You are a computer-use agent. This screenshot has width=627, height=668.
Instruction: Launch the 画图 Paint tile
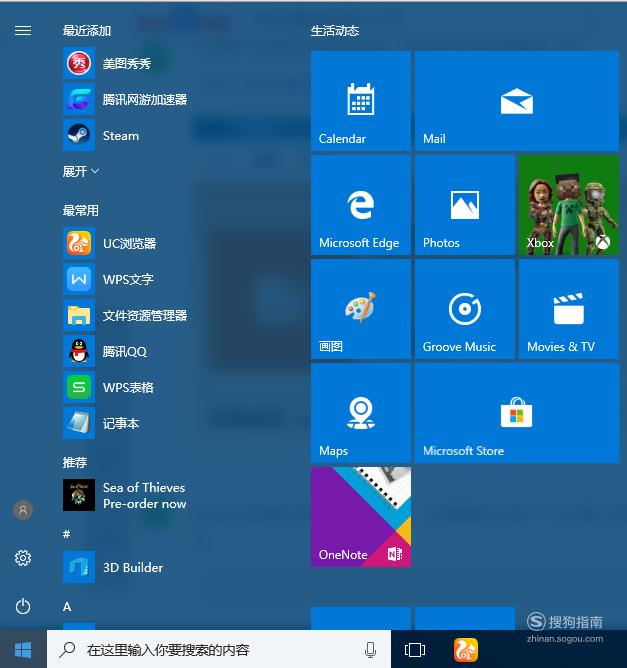tap(361, 309)
